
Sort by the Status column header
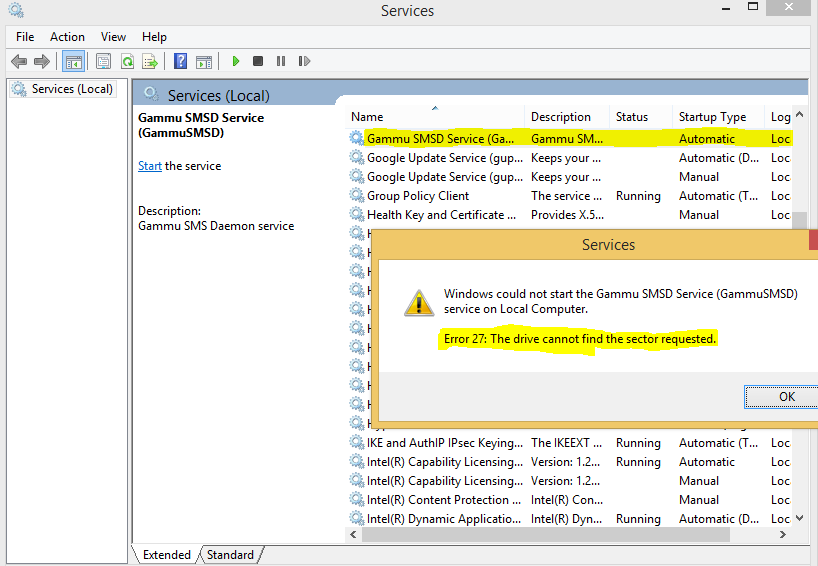click(641, 117)
